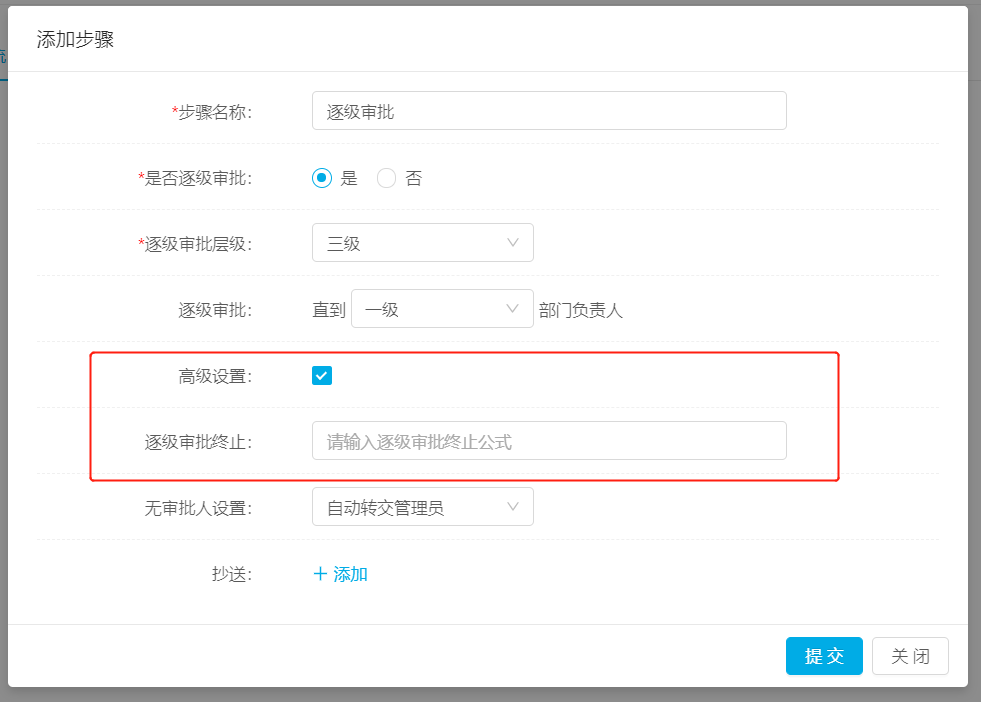Viewport: 981px width, 702px height.
Task: Open the 无审批人设置 dropdown
Action: coord(422,507)
